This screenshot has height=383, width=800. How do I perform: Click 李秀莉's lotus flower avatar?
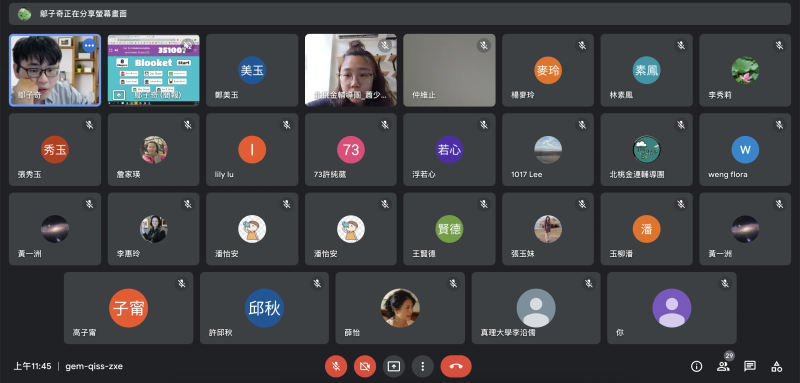pos(745,70)
